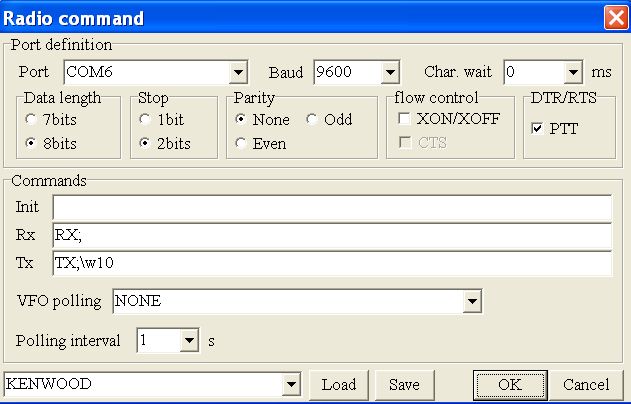Select 8bits data length
This screenshot has width=631, height=404.
[x=33, y=143]
